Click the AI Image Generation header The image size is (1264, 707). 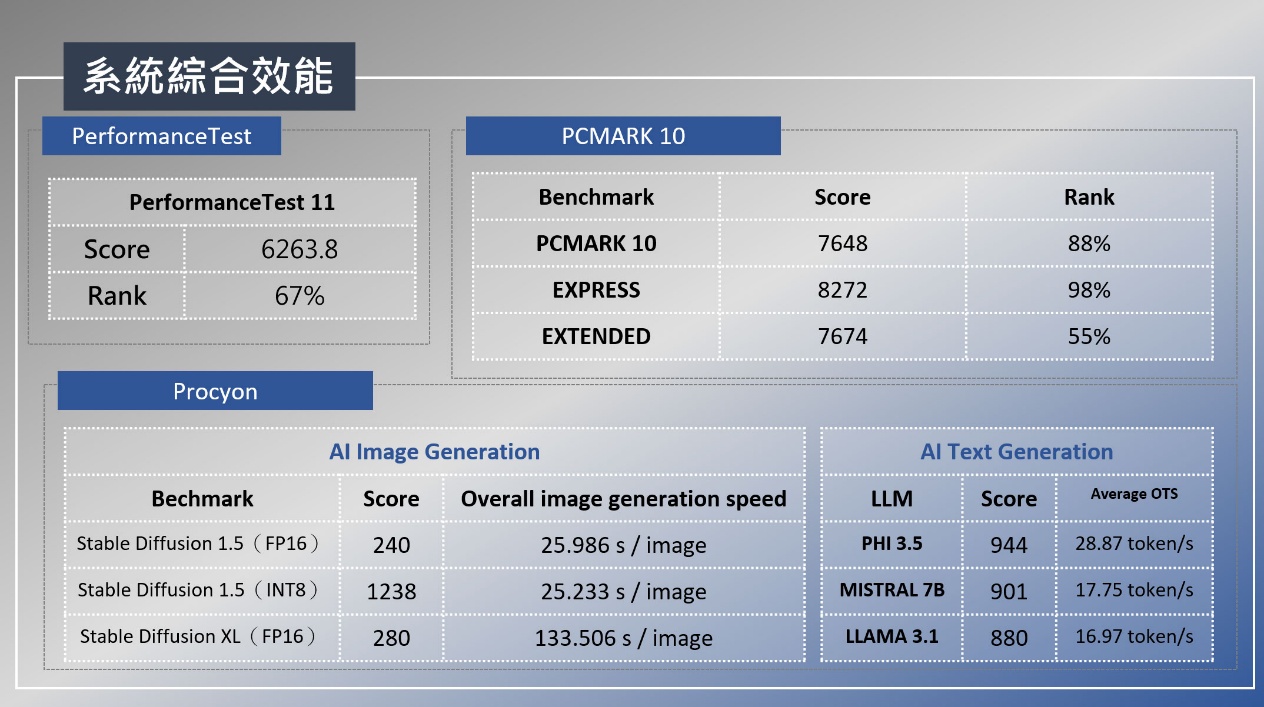point(435,452)
